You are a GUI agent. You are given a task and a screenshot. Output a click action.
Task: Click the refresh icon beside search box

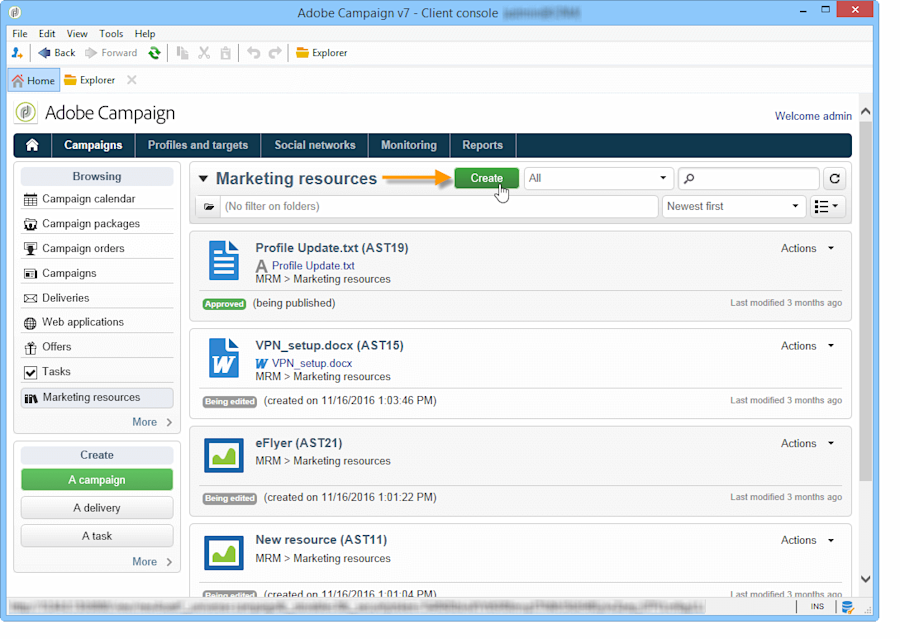835,178
